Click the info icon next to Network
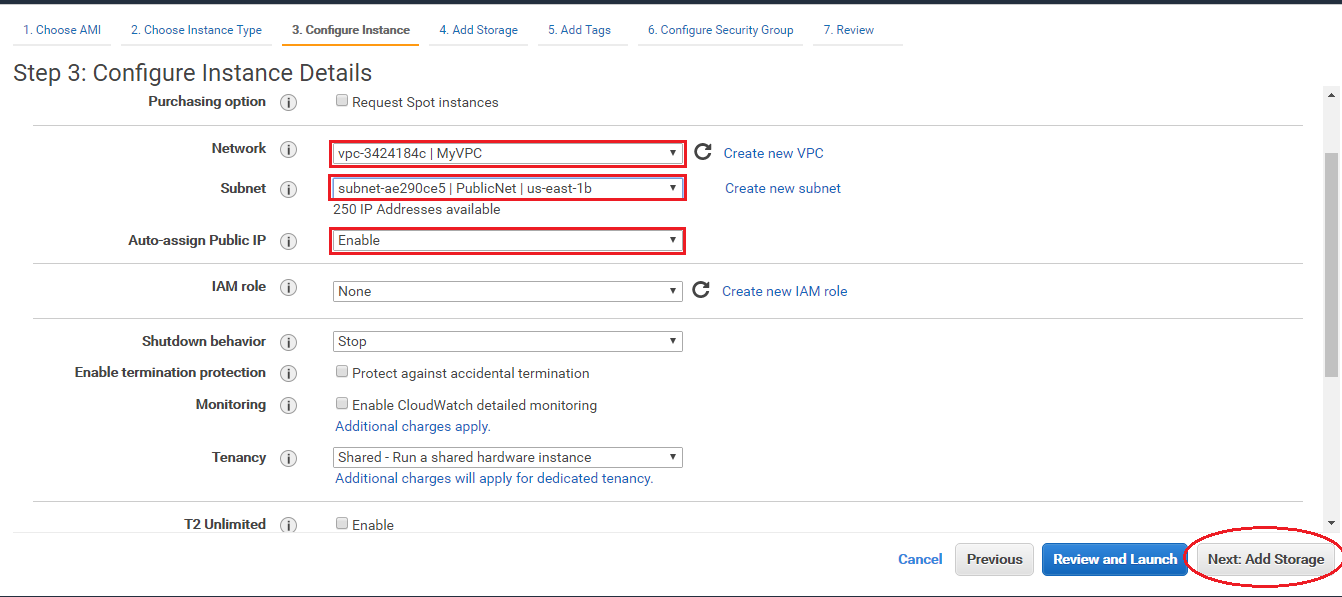 [x=288, y=150]
